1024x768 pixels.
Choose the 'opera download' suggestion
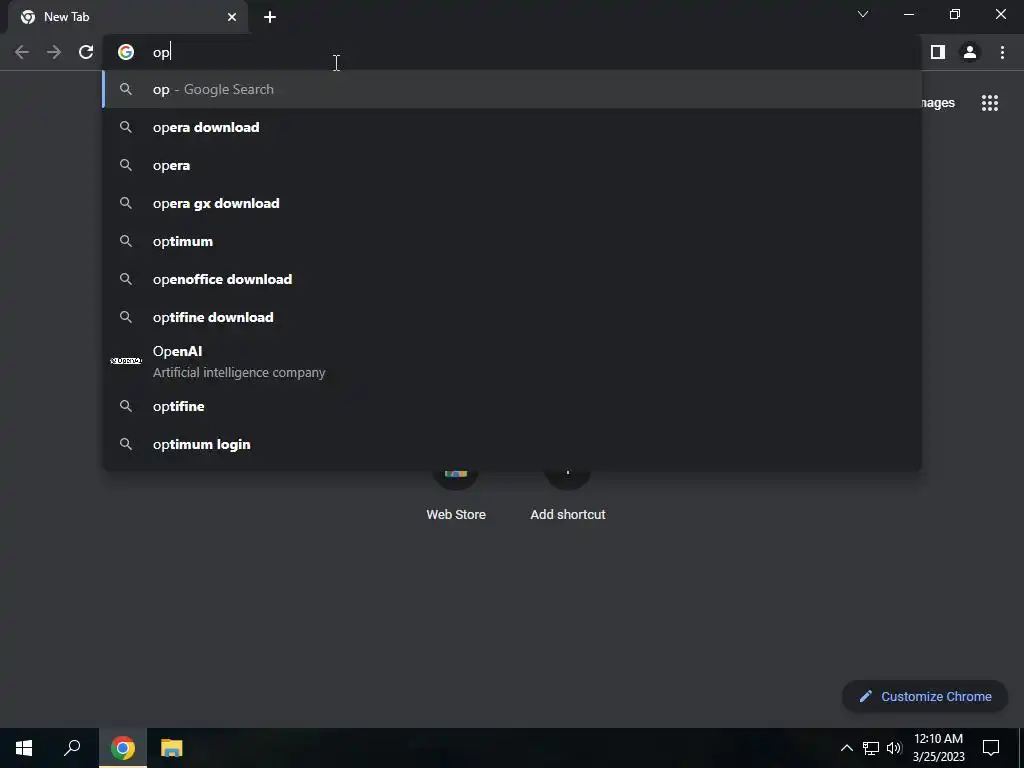click(x=512, y=127)
